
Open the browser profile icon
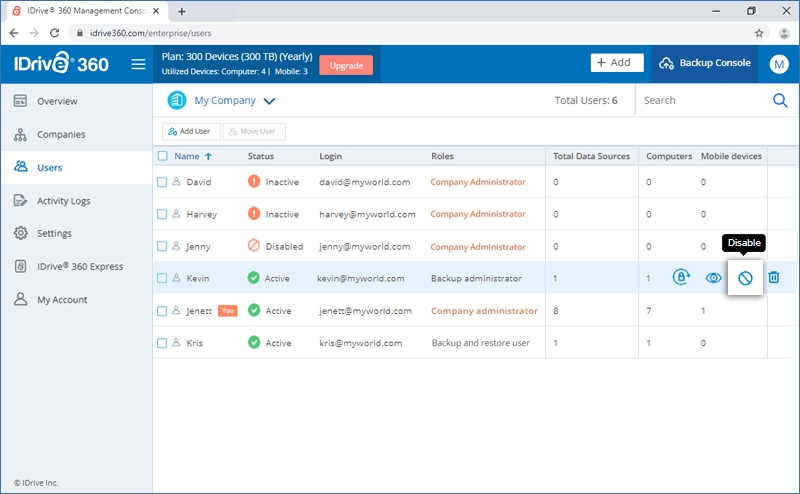pyautogui.click(x=784, y=33)
